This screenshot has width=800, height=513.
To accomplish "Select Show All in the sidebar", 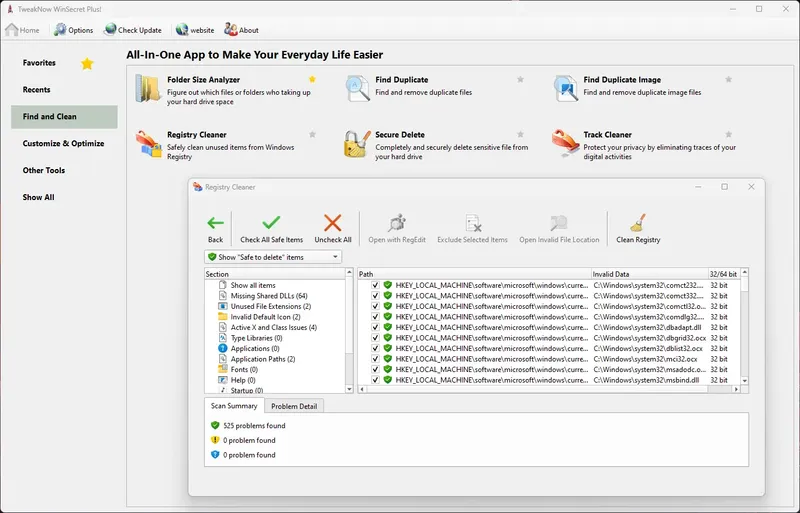I will point(38,197).
